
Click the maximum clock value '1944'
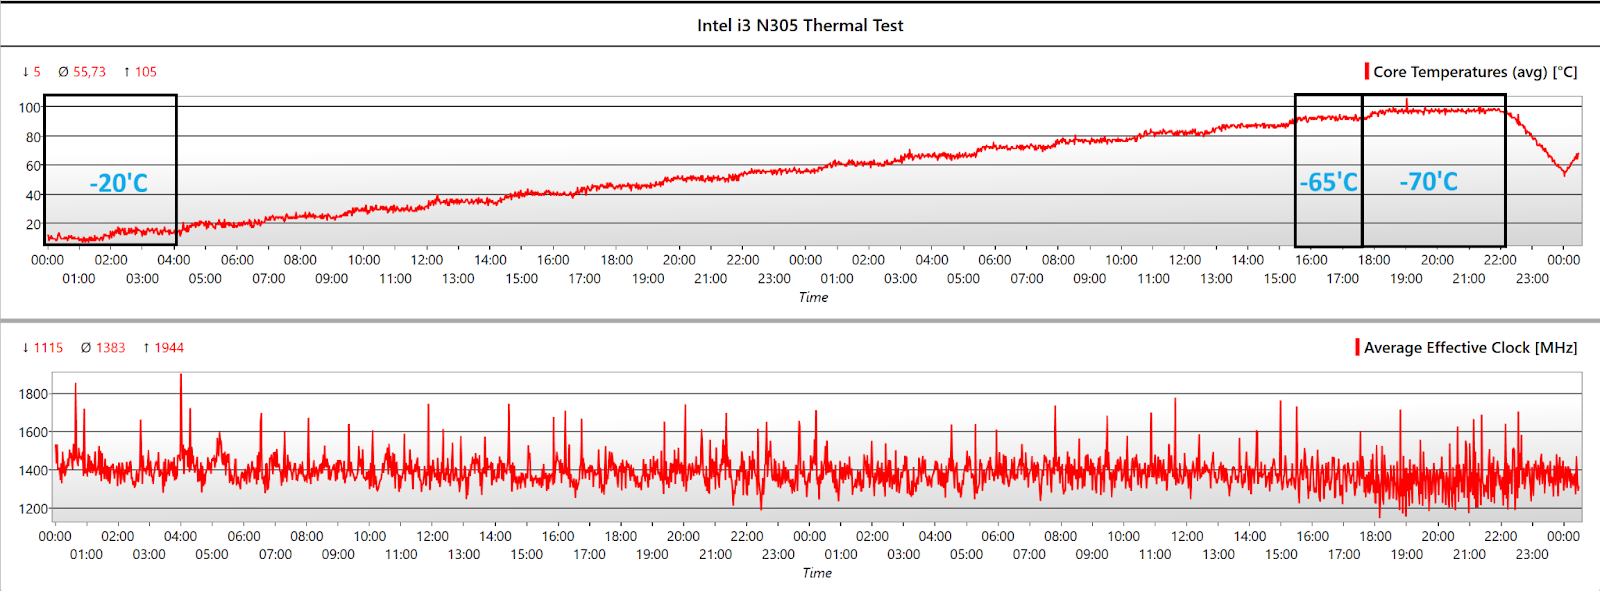pos(169,348)
